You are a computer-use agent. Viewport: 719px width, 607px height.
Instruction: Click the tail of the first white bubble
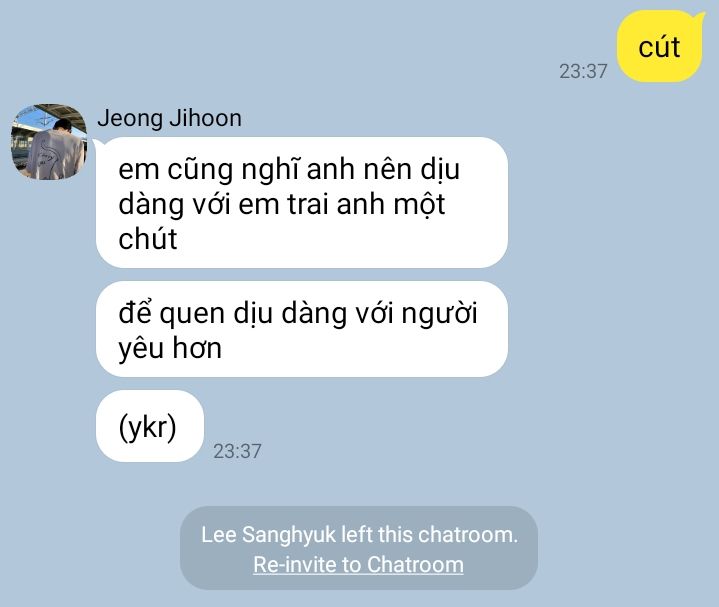point(100,143)
